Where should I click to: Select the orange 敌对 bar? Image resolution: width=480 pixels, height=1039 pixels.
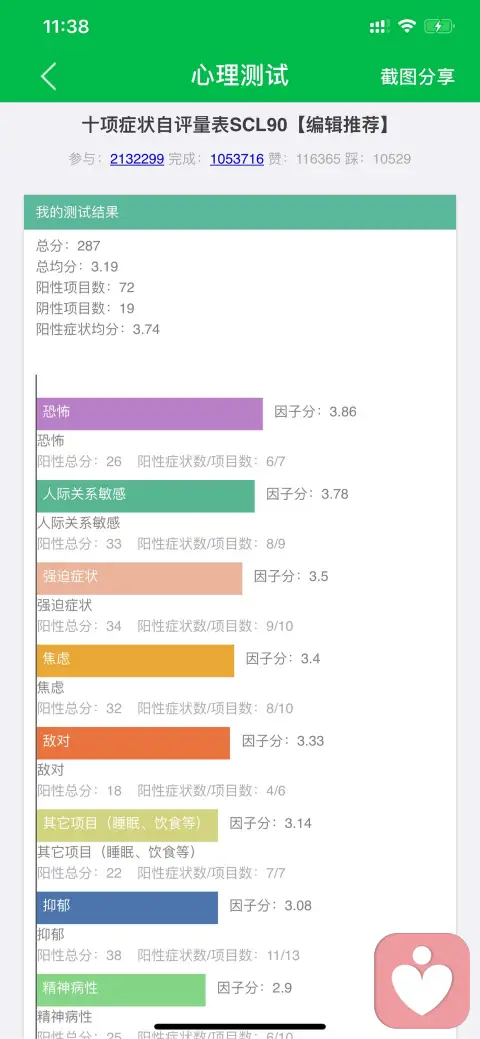click(133, 743)
